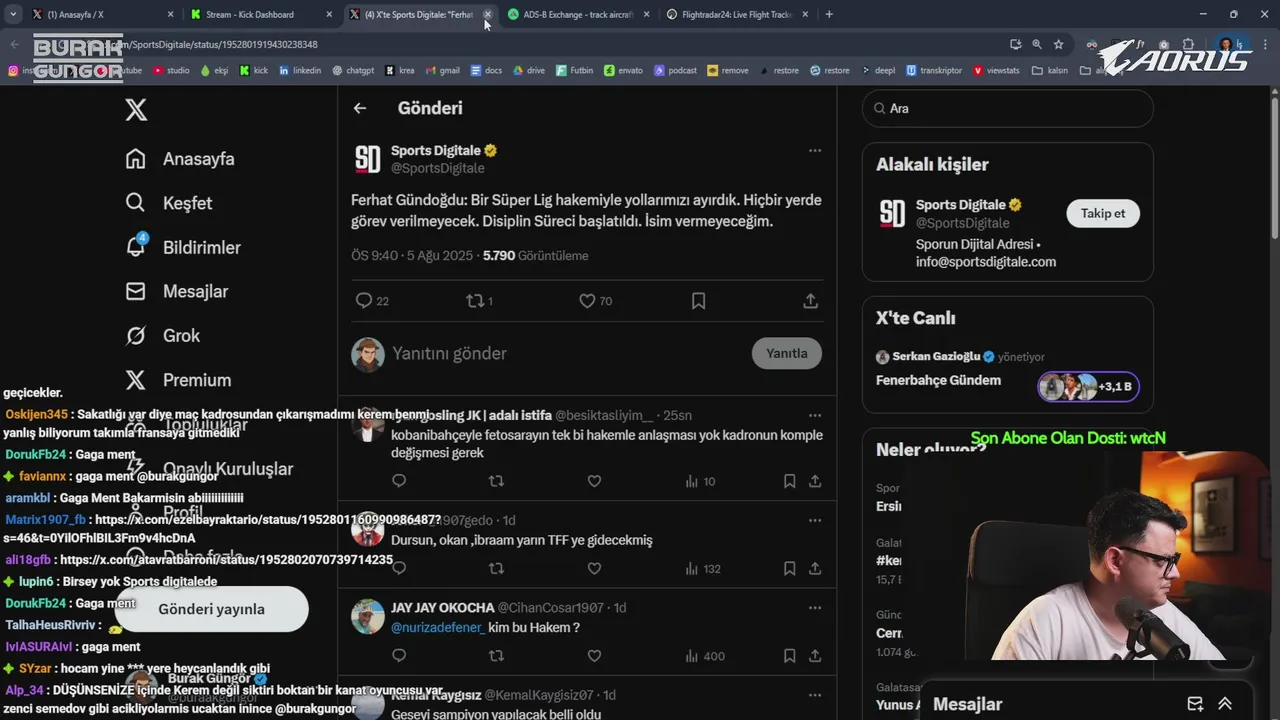
Task: Share the Sports Digitale post
Action: [x=811, y=301]
